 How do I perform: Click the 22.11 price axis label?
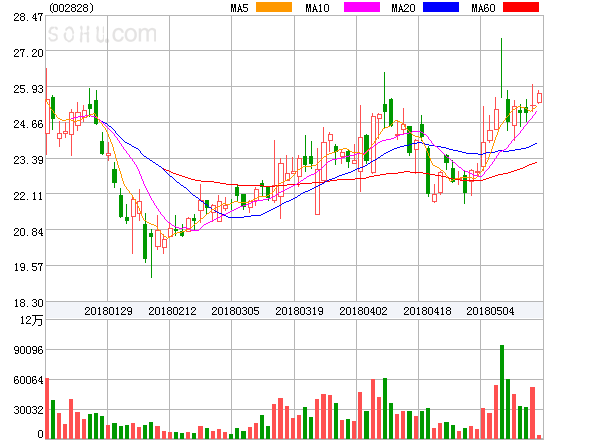[x=28, y=196]
